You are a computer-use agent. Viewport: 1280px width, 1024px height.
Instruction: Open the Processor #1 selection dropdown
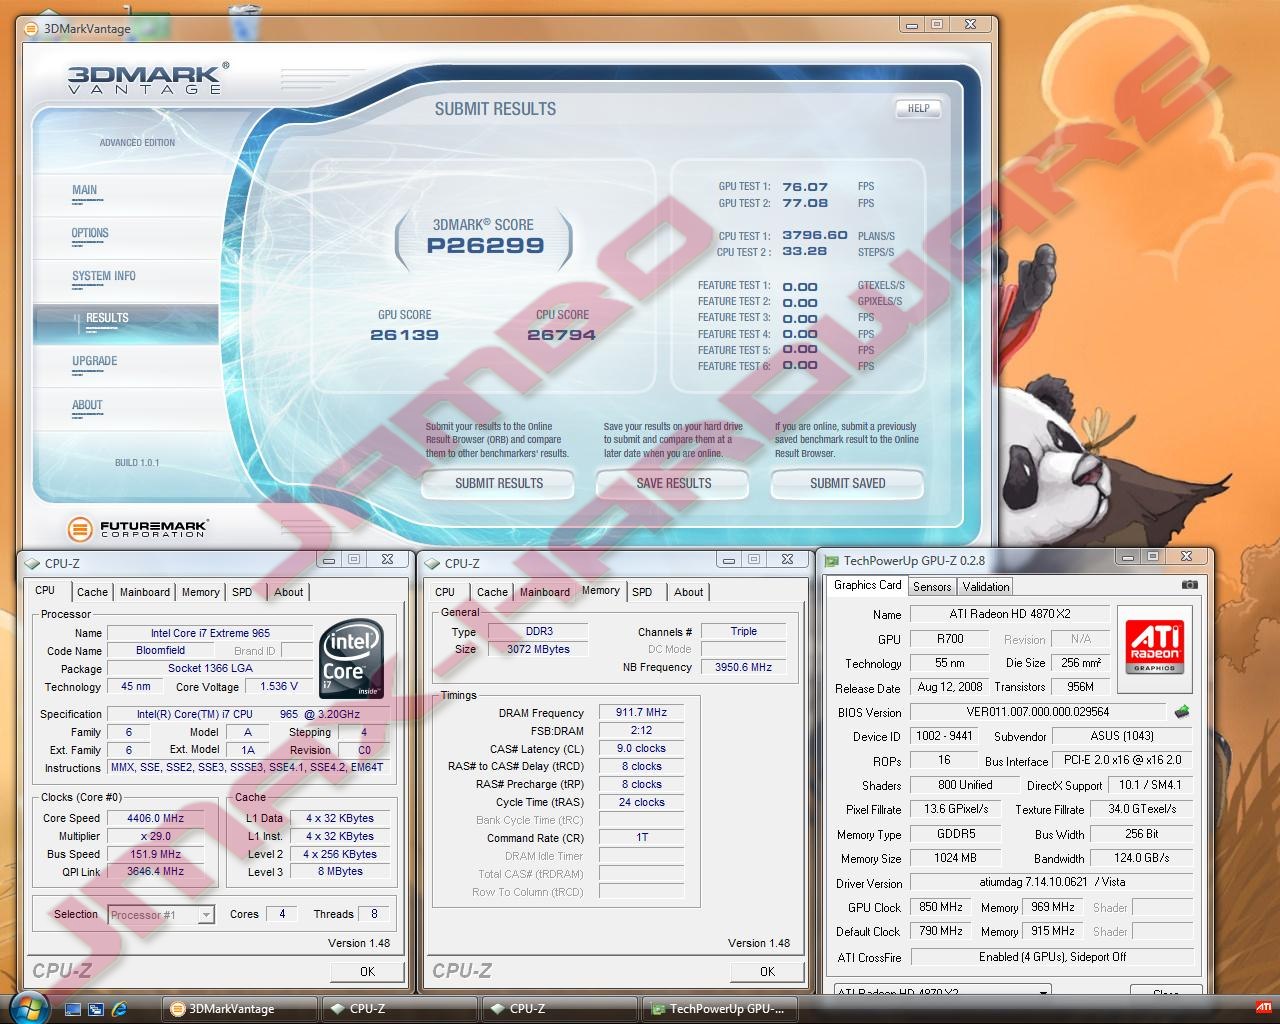(x=205, y=914)
